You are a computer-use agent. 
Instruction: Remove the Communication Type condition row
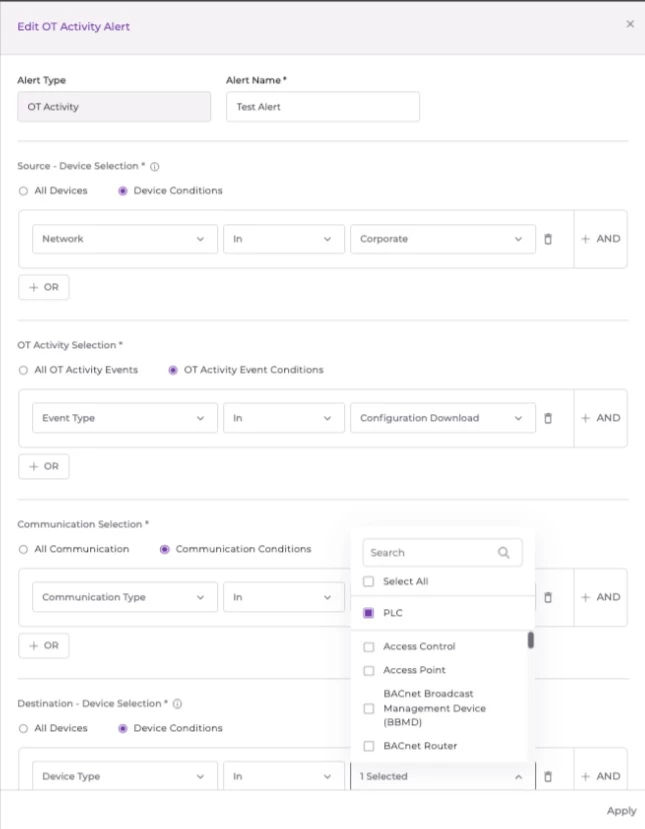click(x=547, y=597)
